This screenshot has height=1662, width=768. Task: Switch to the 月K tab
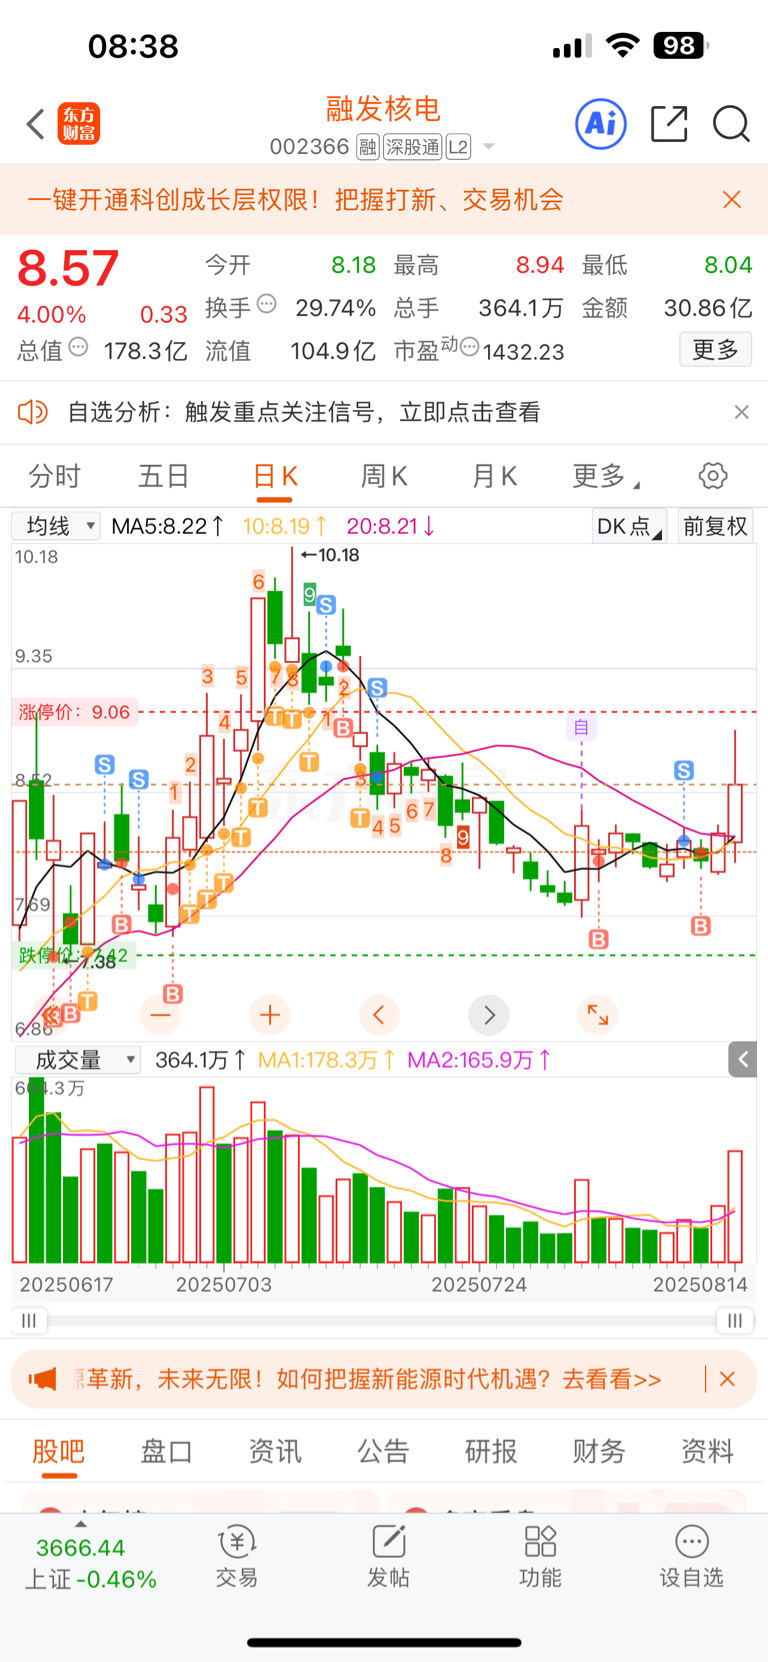tap(494, 477)
